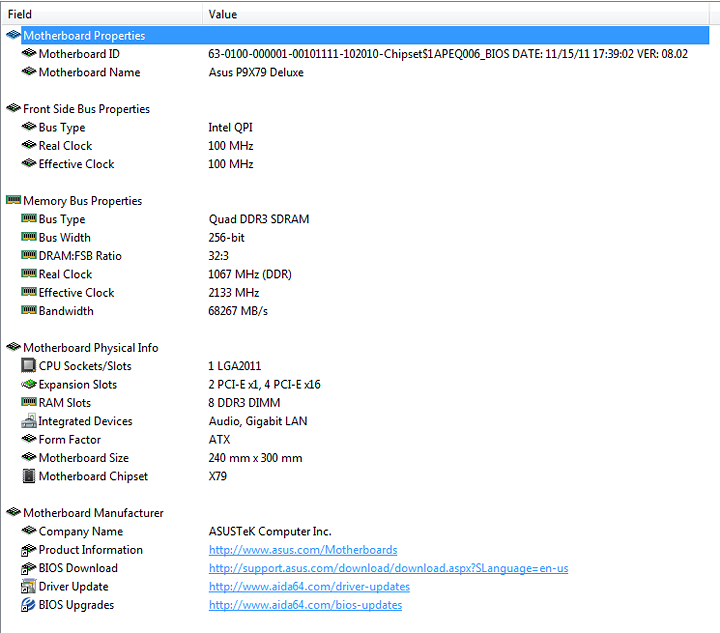Click the X79 chipset value

tap(218, 476)
